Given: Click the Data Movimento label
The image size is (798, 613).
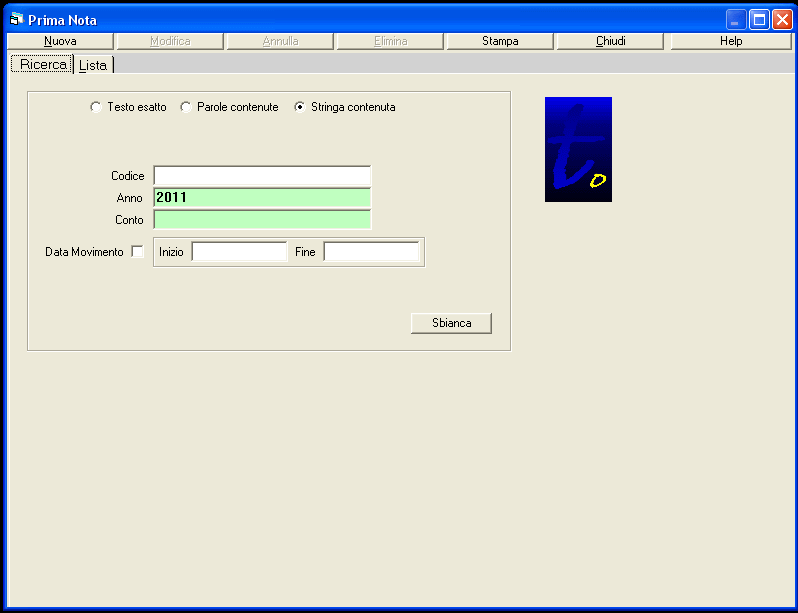Looking at the screenshot, I should 84,252.
